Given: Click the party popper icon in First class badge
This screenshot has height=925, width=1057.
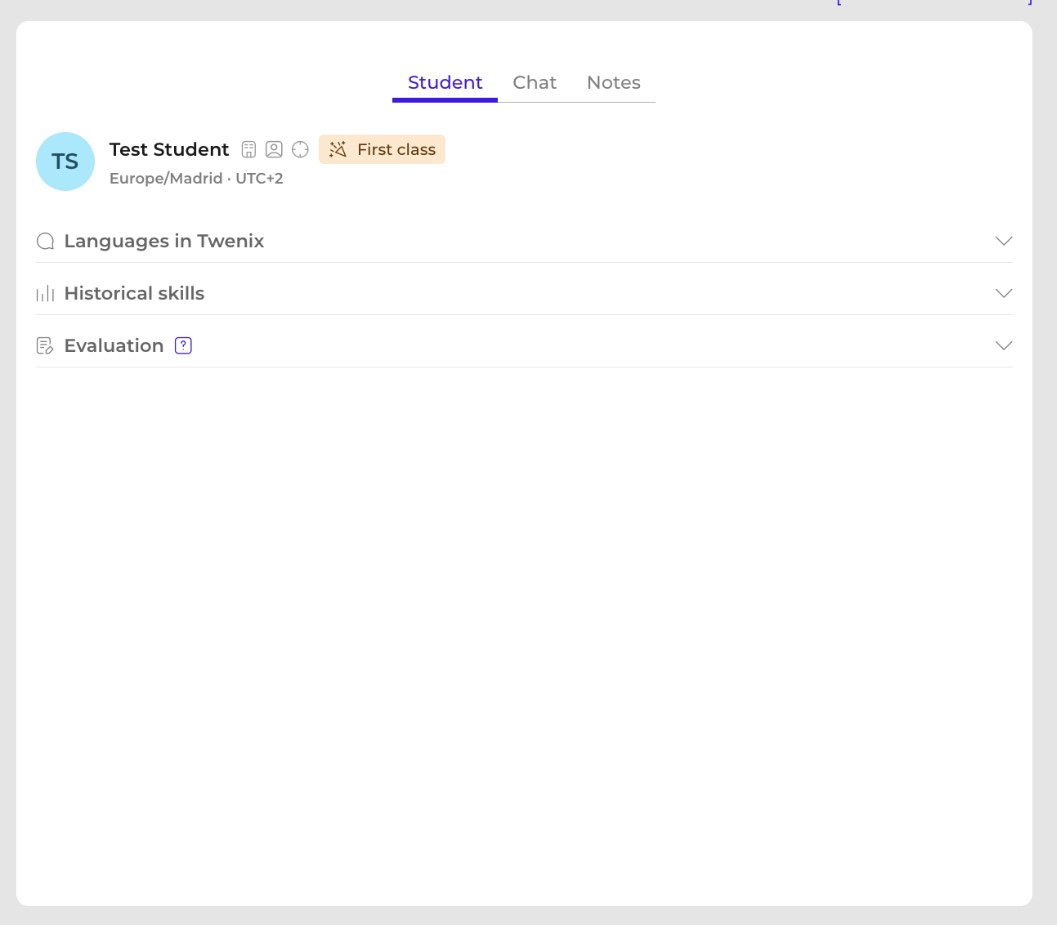Looking at the screenshot, I should tap(338, 150).
